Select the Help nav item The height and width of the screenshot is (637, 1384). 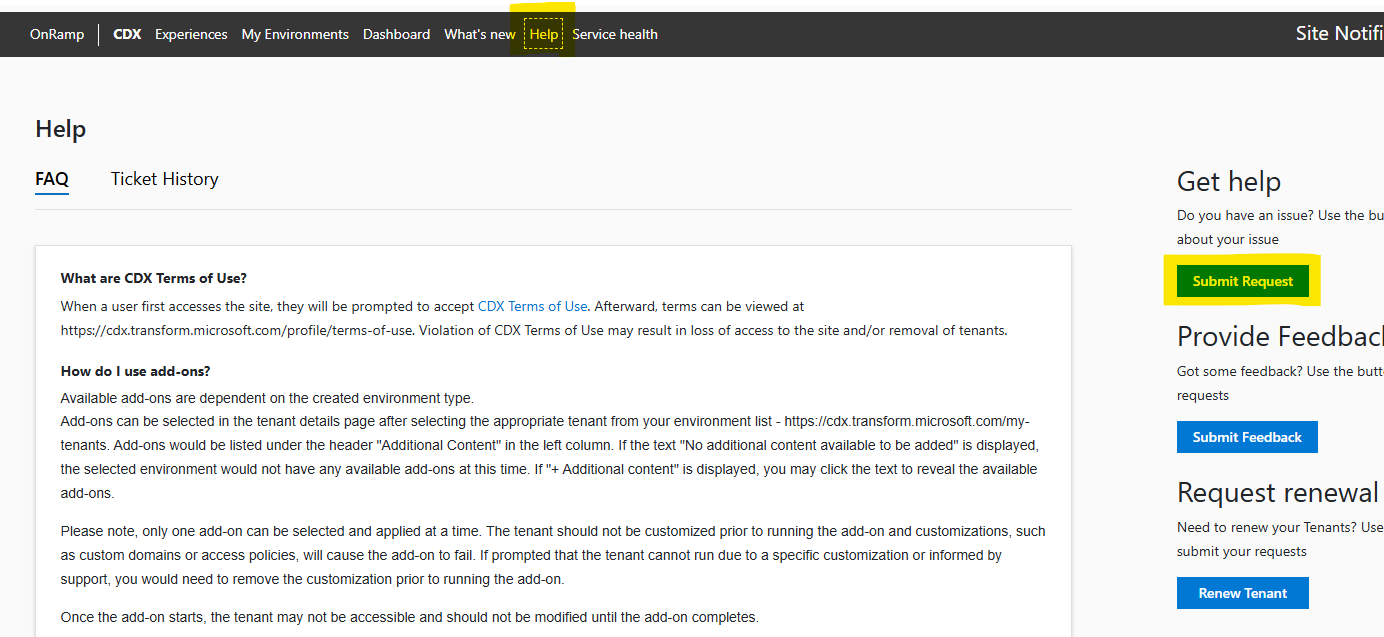[x=544, y=34]
